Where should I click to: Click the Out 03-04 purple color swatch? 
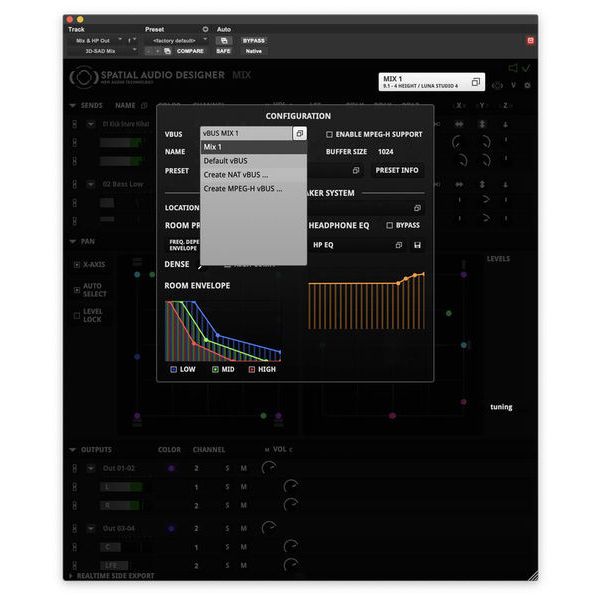[x=171, y=528]
